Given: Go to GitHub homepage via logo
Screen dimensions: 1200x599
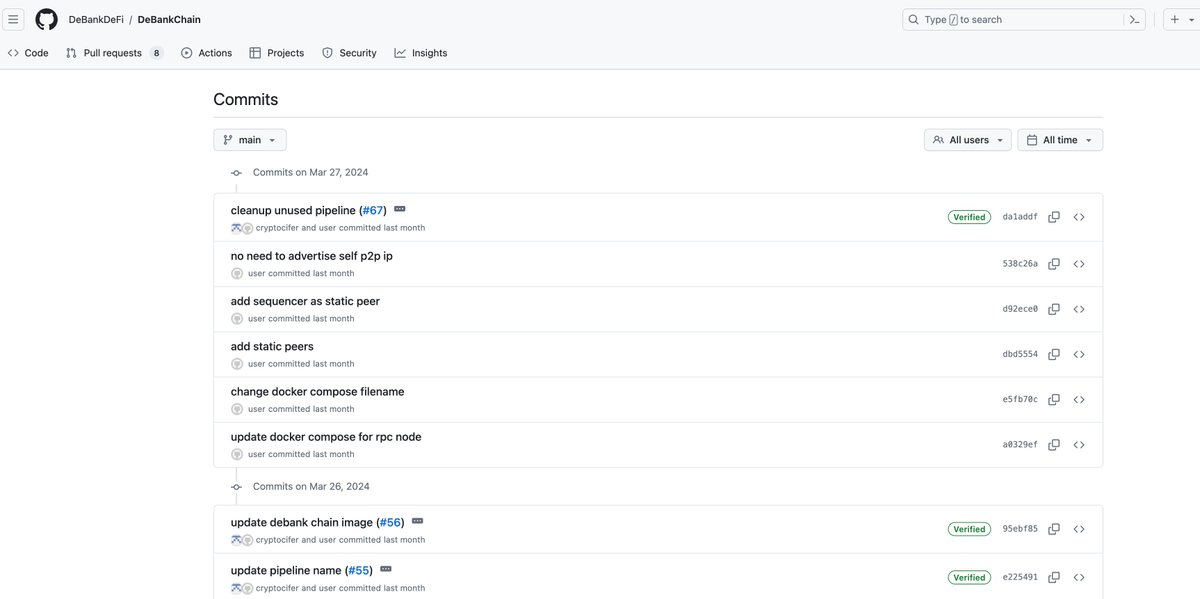Looking at the screenshot, I should pos(46,19).
